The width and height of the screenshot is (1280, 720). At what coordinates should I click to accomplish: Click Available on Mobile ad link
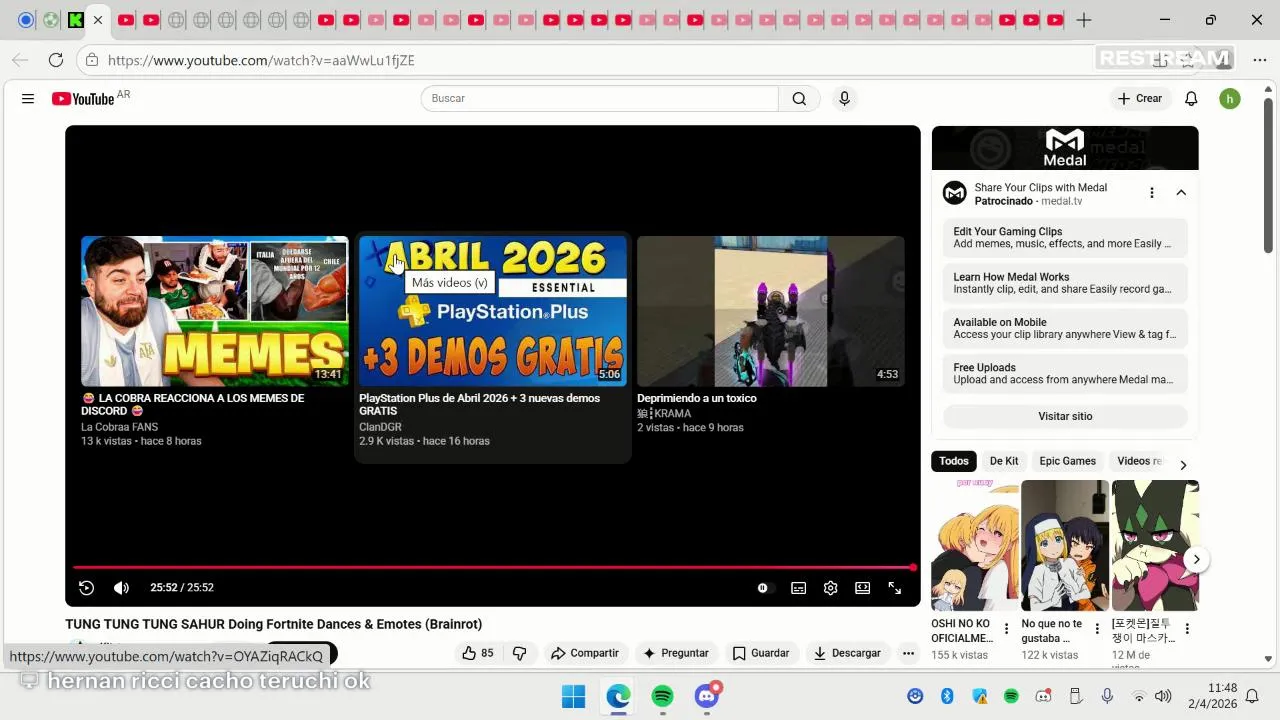1065,328
